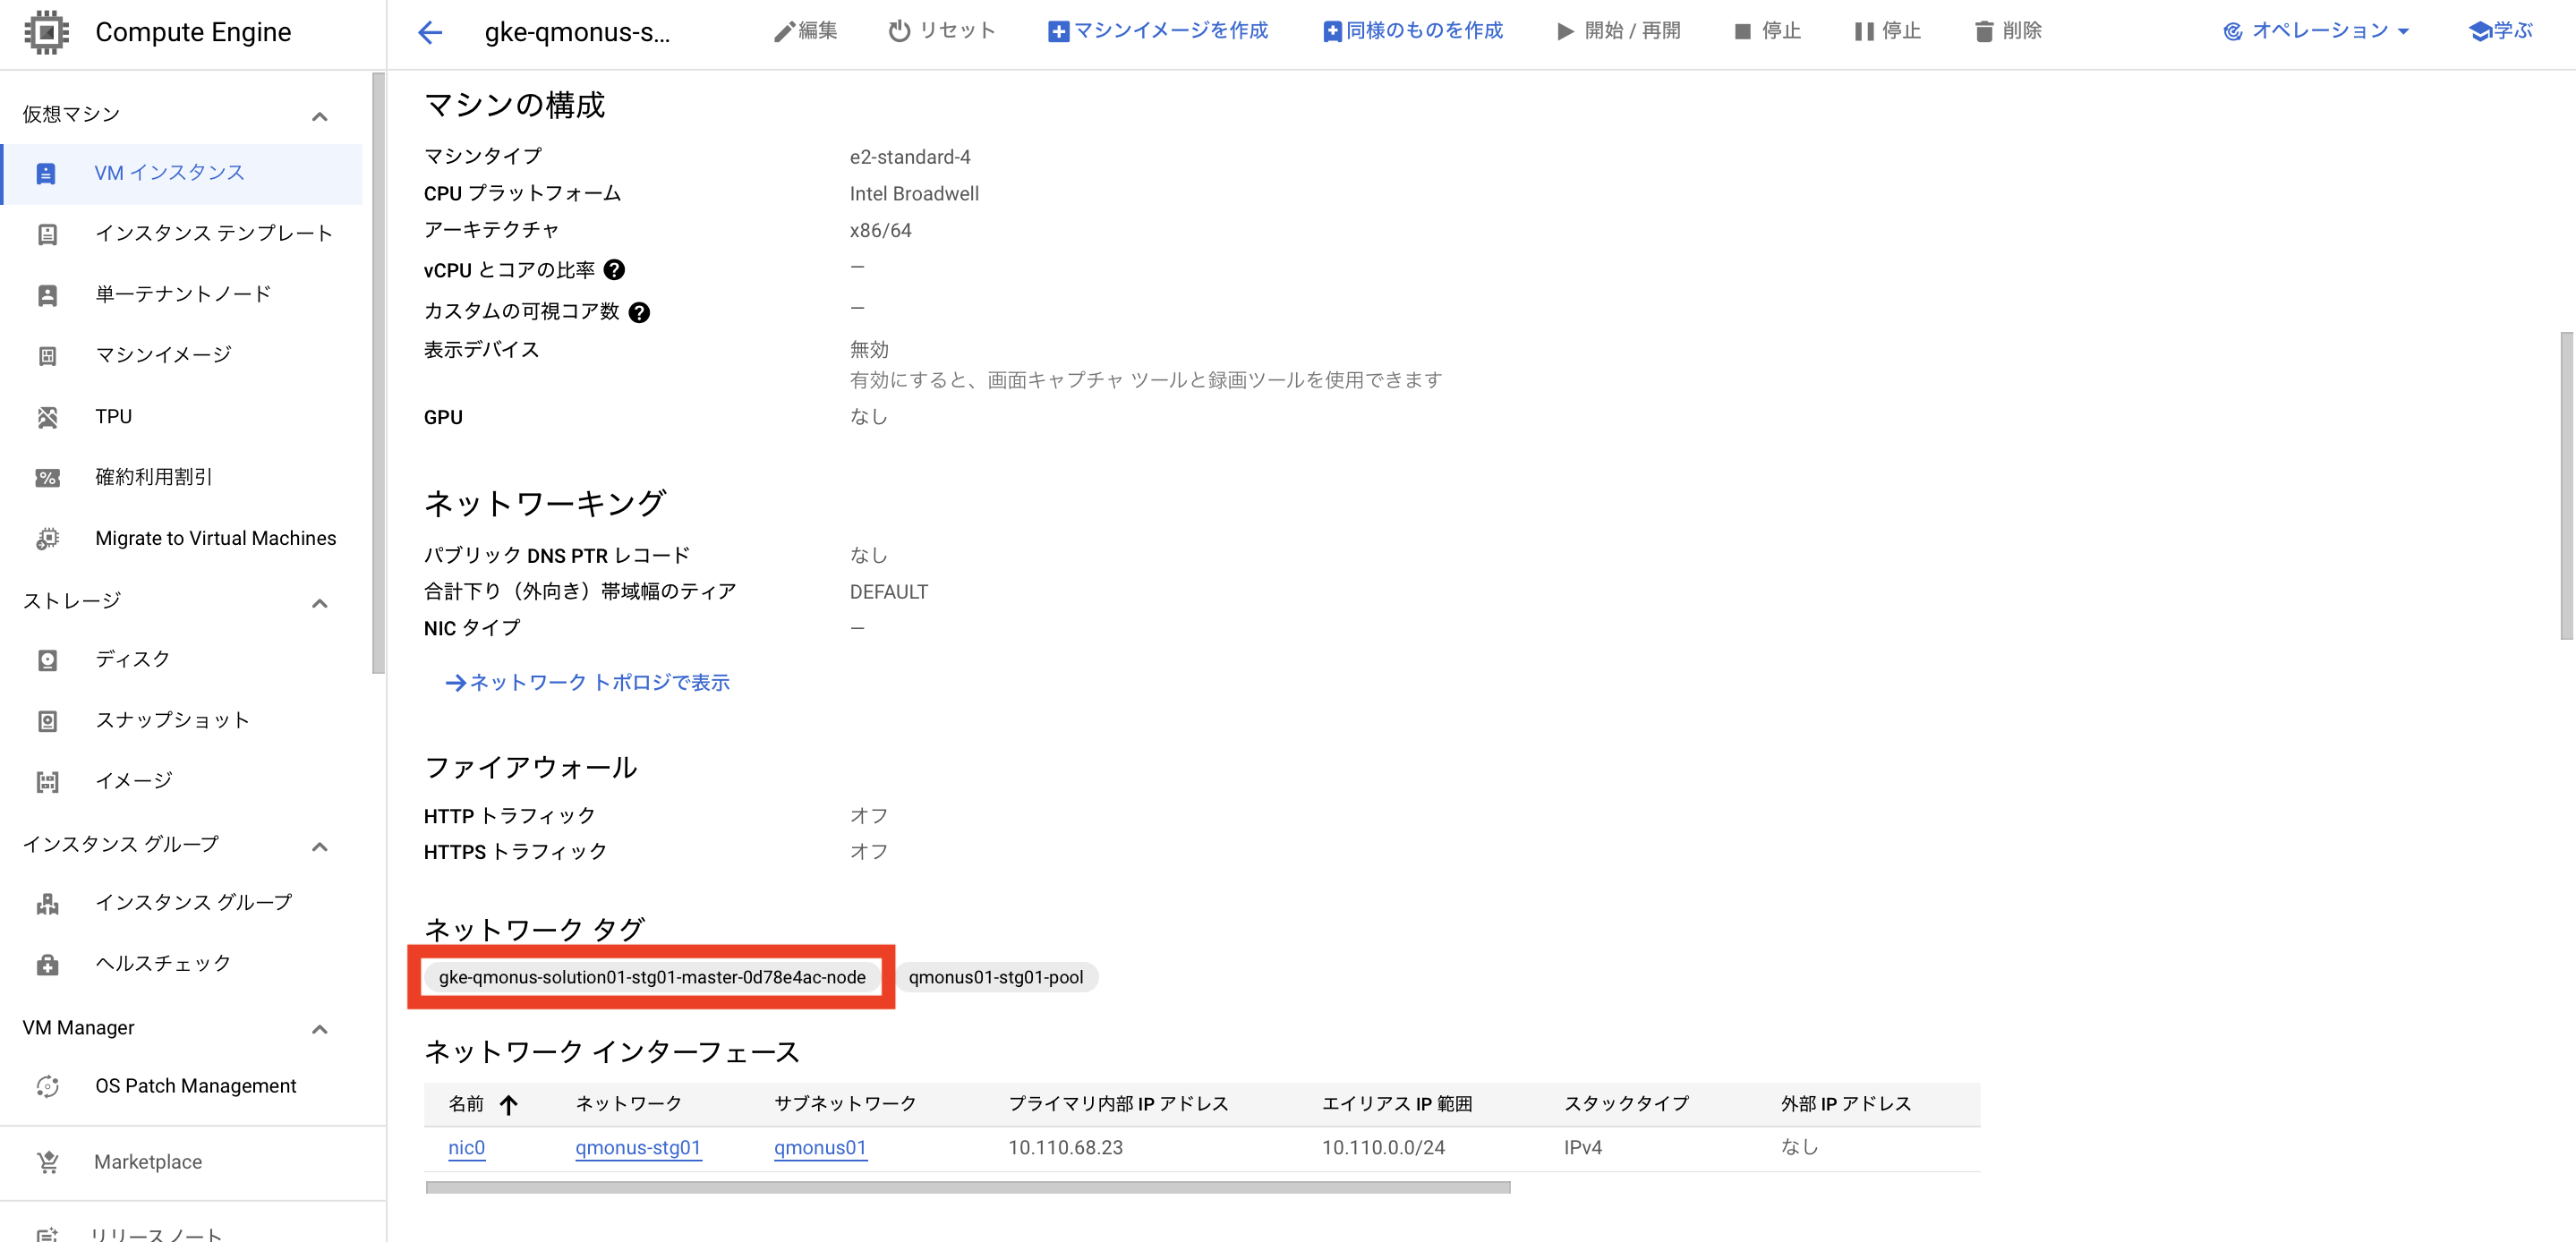2576x1242 pixels.
Task: Open インスタンス テンプレート in sidebar
Action: (x=213, y=233)
